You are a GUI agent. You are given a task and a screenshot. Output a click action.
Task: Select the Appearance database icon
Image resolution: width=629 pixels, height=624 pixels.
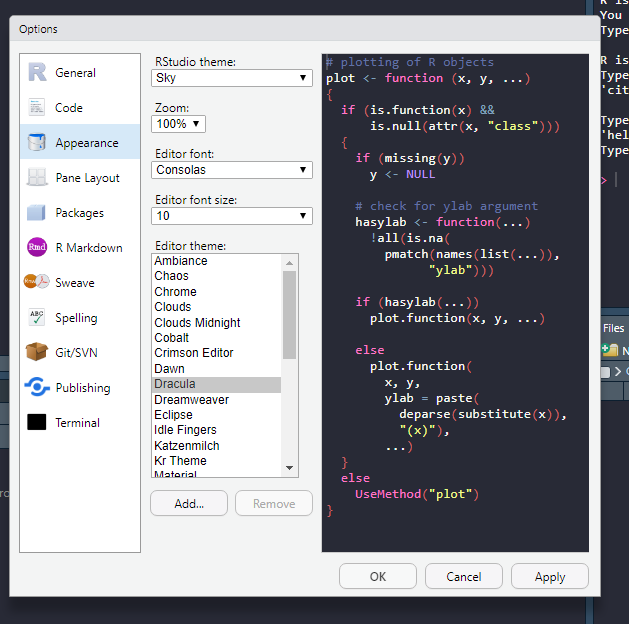tap(37, 142)
